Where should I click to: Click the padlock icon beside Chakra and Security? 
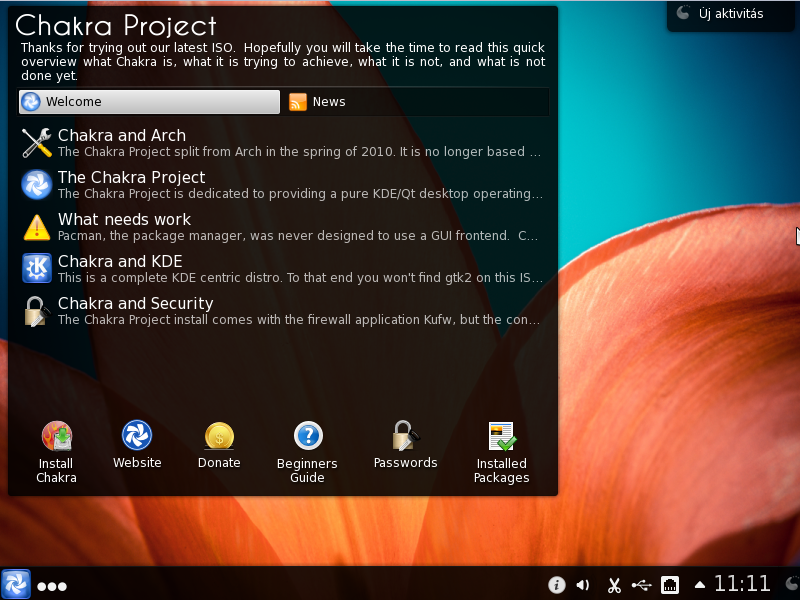(37, 311)
